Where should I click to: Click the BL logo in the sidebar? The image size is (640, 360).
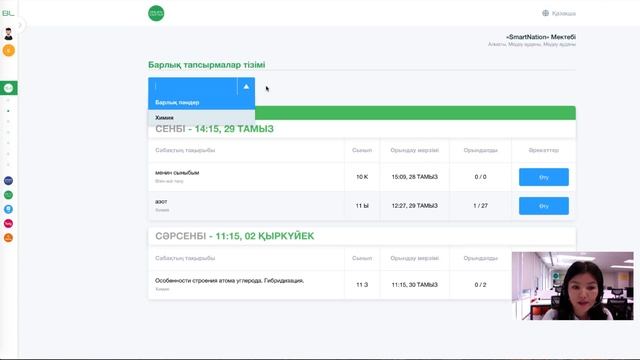click(x=8, y=13)
